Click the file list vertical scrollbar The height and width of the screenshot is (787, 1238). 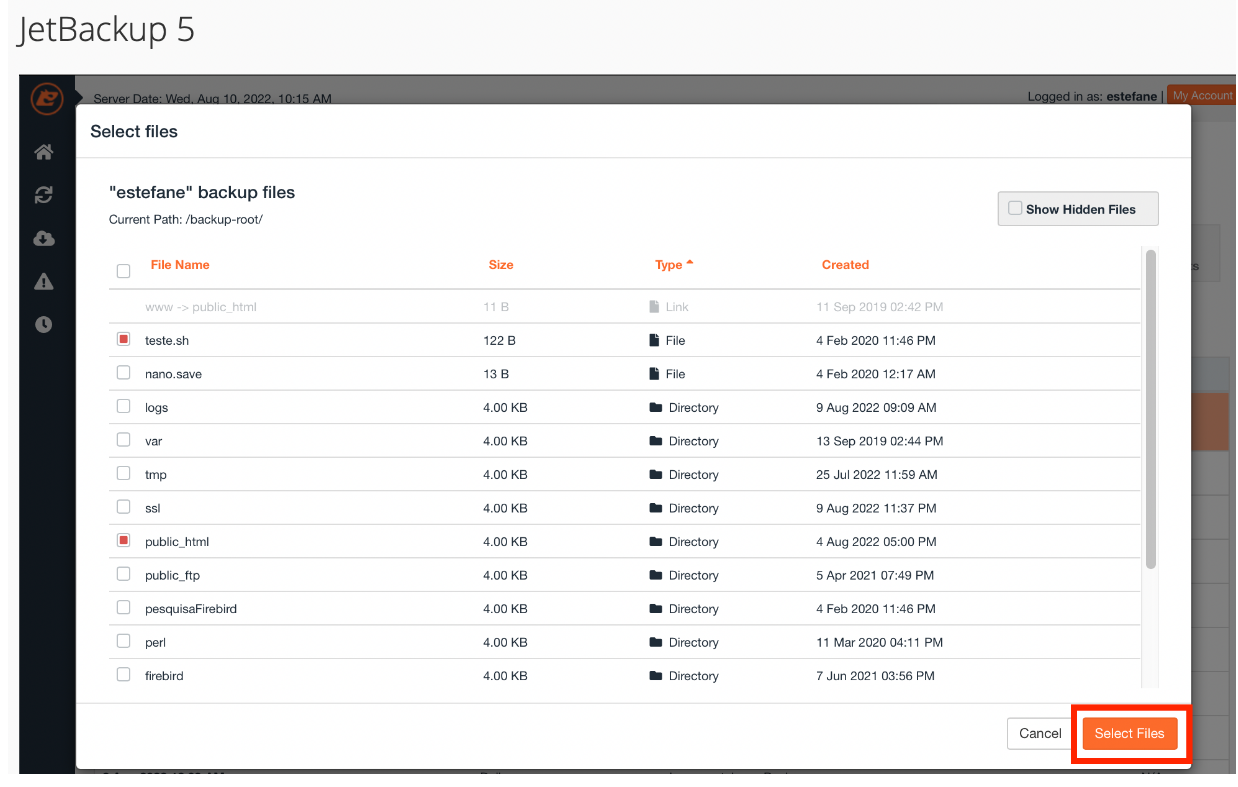point(1150,409)
